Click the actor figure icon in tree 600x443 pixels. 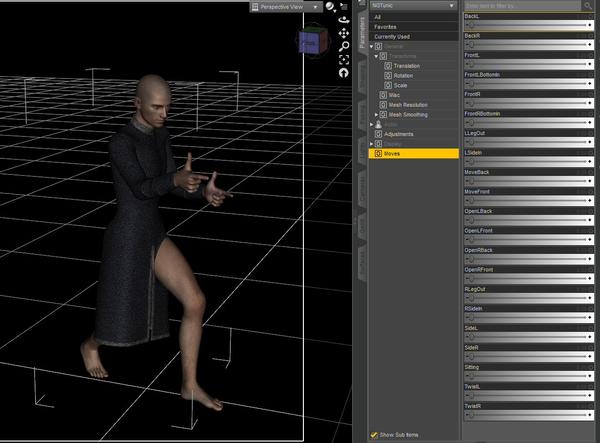(378, 124)
